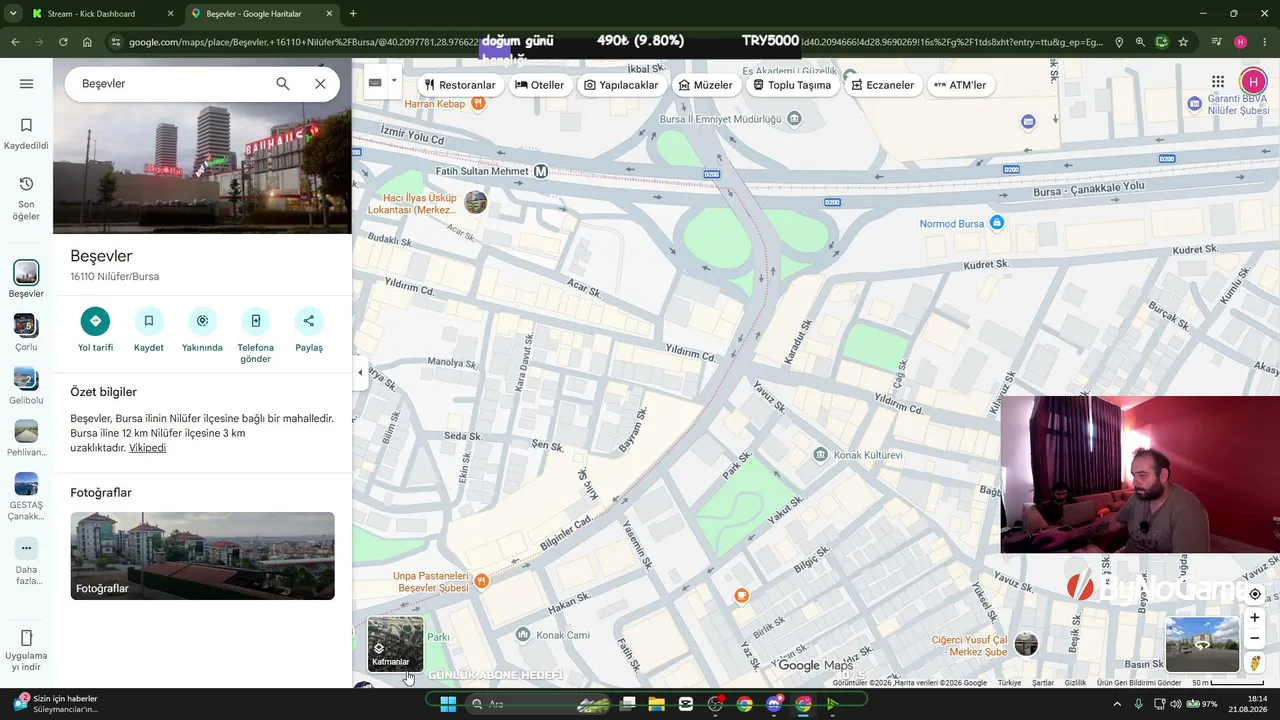Open the Google apps grid icon
Viewport: 1280px width, 720px height.
click(x=1218, y=82)
